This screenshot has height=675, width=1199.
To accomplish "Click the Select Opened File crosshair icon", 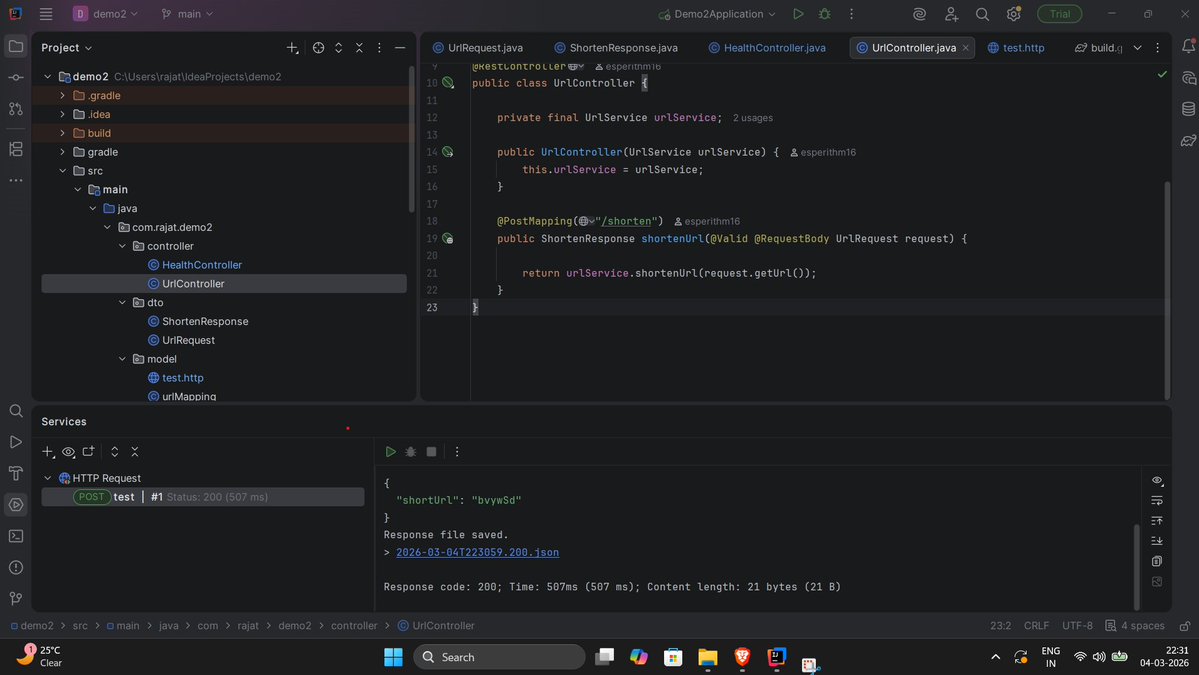I will coord(318,47).
